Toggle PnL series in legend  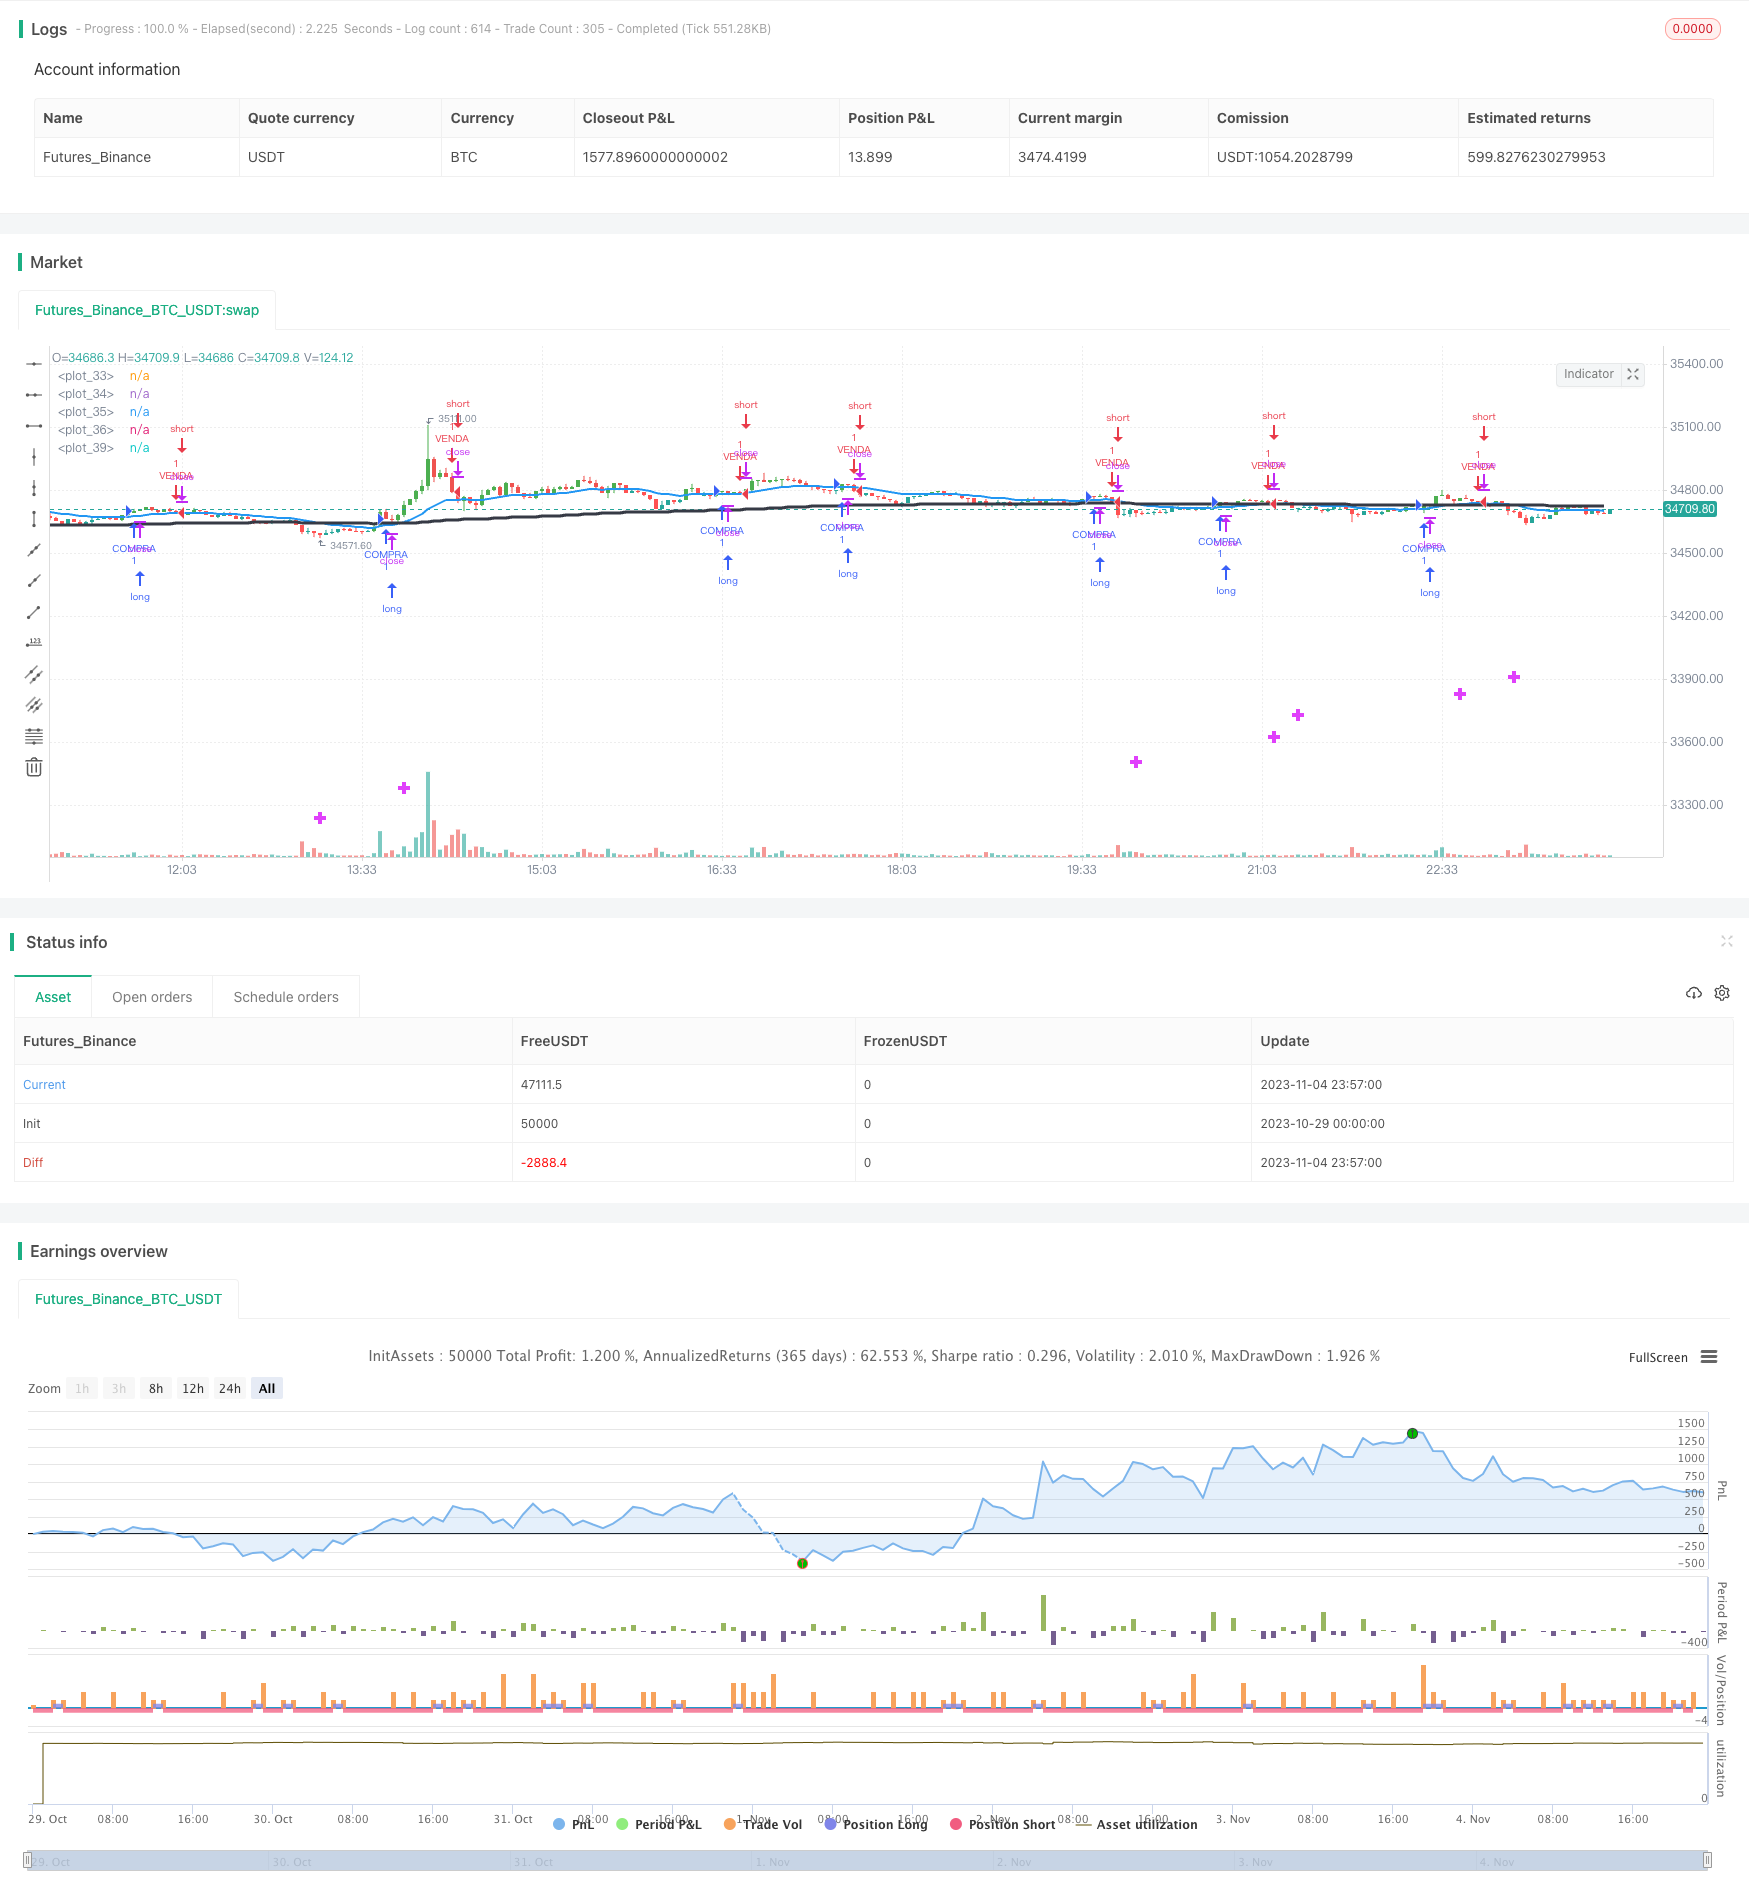574,1824
